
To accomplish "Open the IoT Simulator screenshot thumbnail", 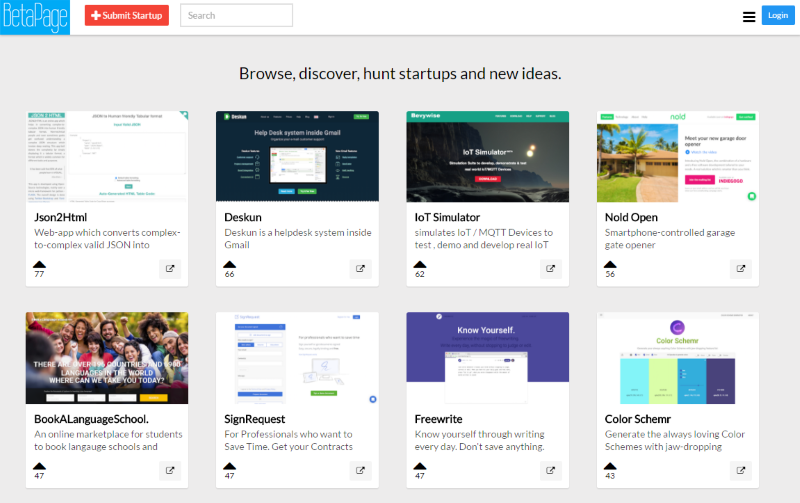I will click(x=488, y=157).
